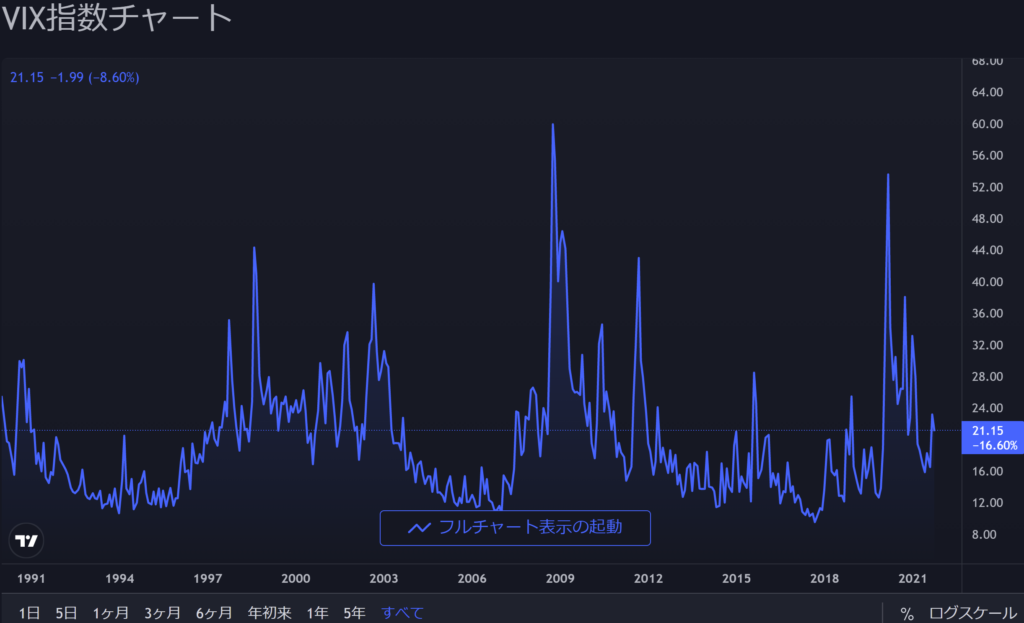The height and width of the screenshot is (623, 1024).
Task: Select the すべて all-time range
Action: pos(403,613)
